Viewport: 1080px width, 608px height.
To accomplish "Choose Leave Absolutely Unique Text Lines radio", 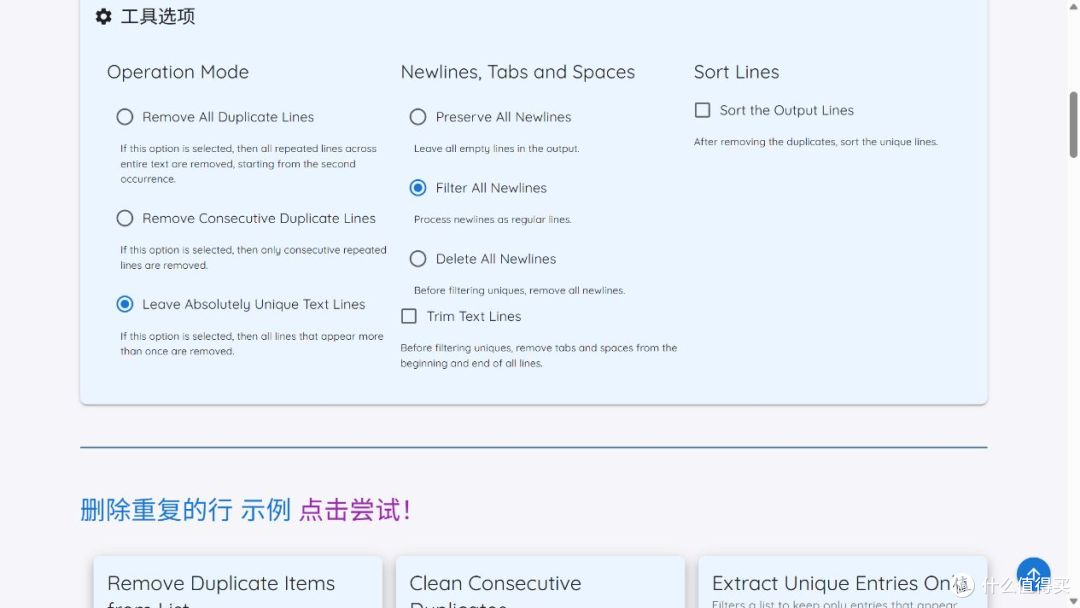I will (125, 304).
